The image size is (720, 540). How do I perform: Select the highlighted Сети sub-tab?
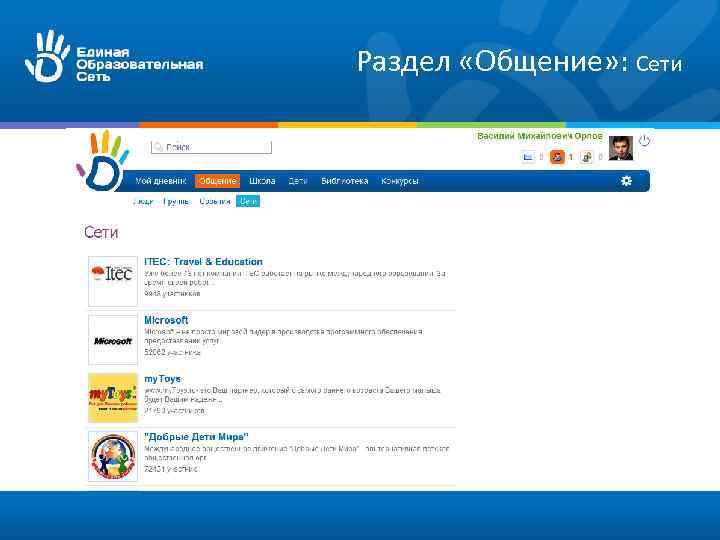(x=248, y=201)
